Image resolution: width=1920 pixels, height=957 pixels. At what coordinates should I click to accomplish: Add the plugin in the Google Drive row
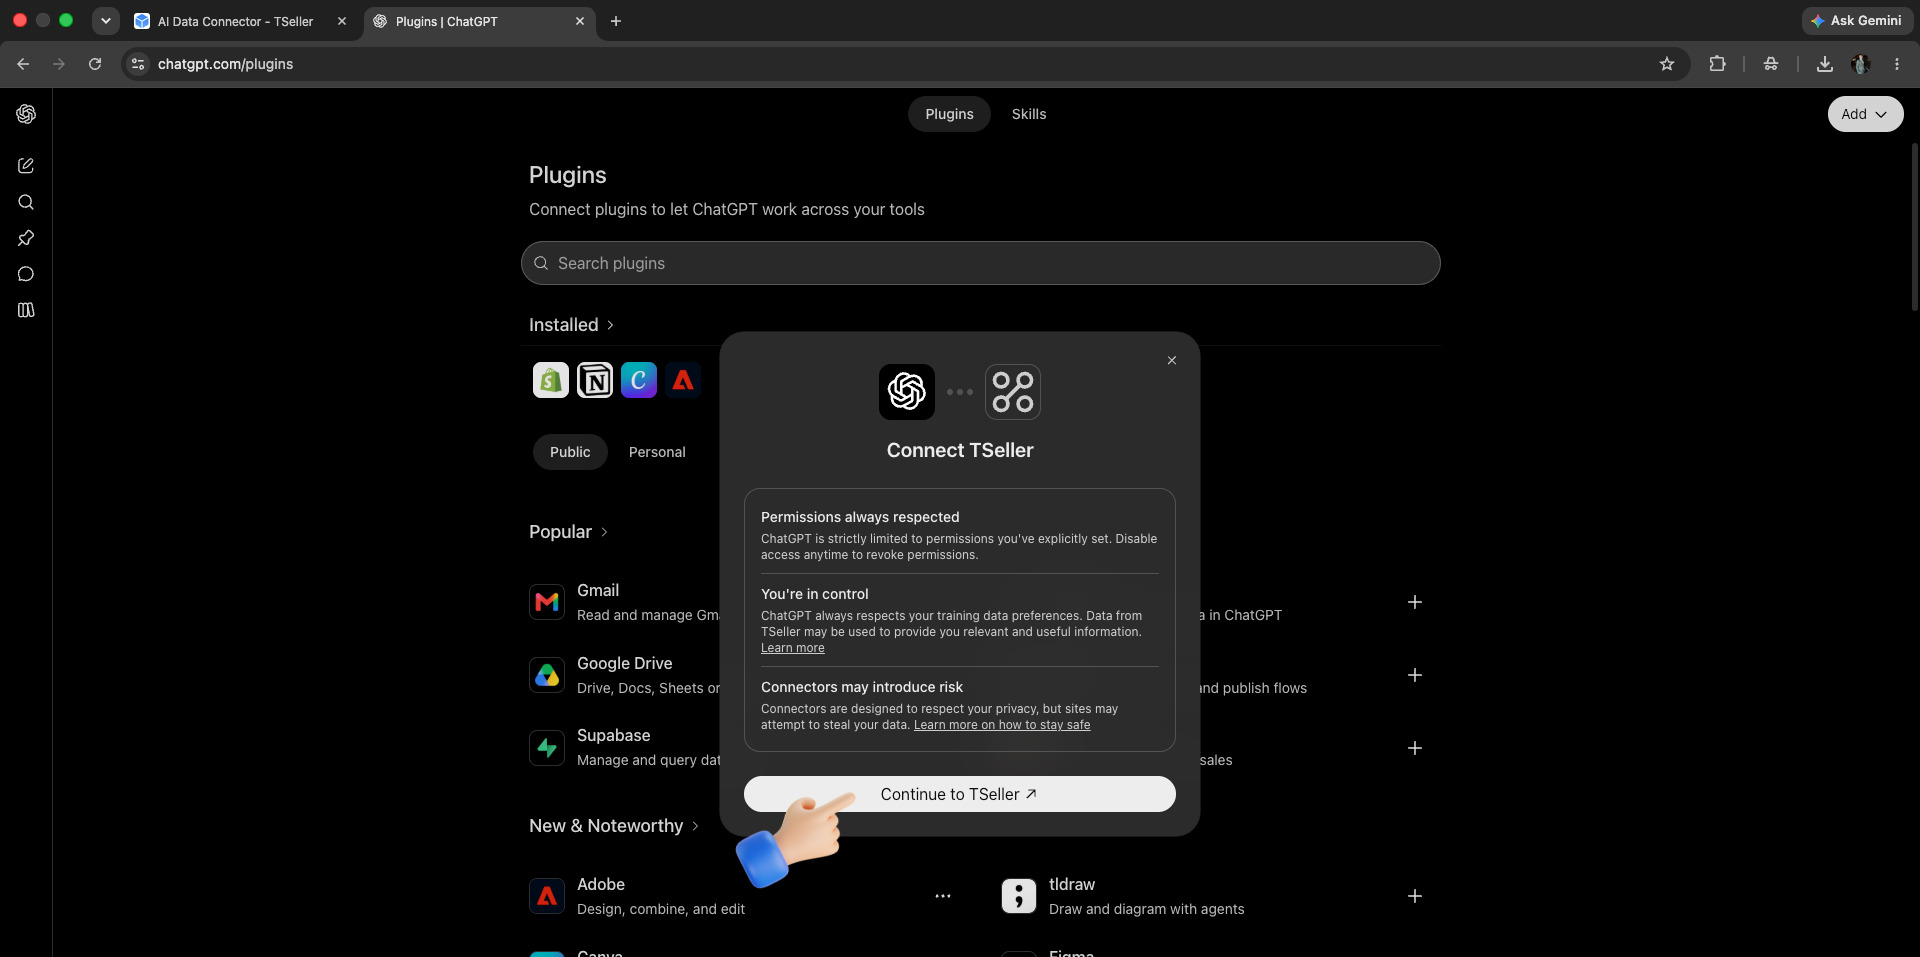[1415, 675]
